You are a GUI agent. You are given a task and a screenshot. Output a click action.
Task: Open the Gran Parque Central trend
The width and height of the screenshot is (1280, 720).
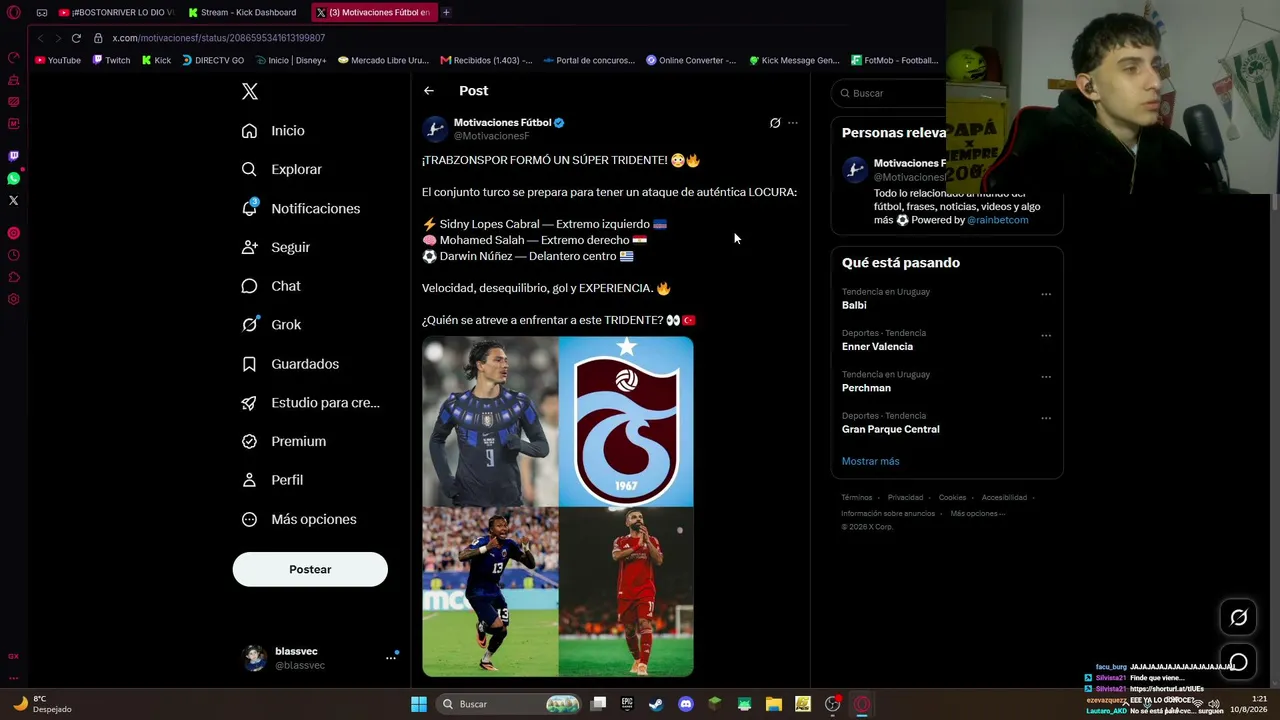pyautogui.click(x=890, y=429)
